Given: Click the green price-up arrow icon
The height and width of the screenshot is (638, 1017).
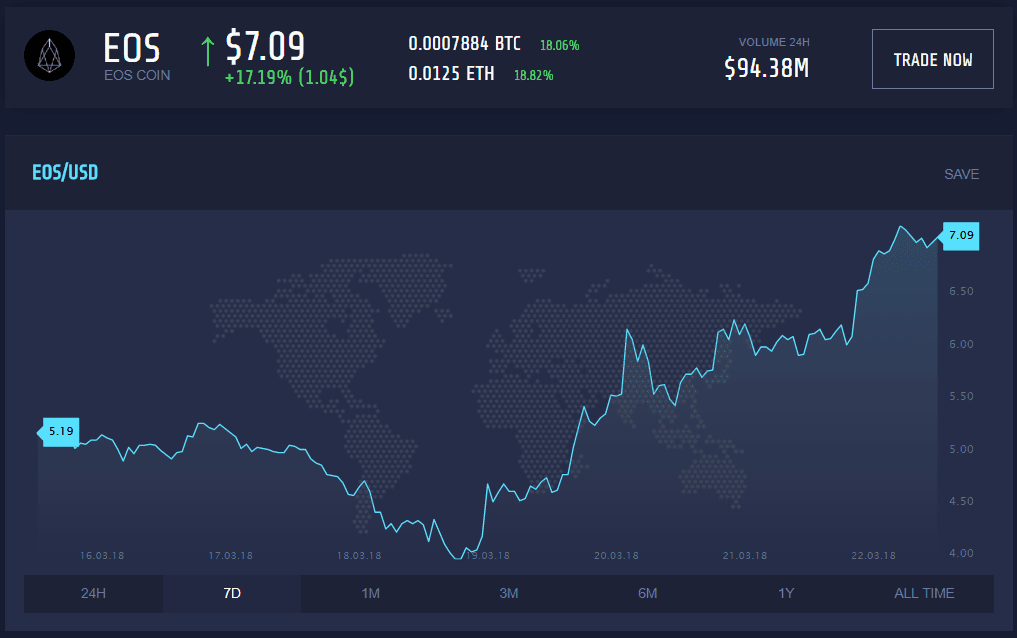Looking at the screenshot, I should (x=208, y=51).
